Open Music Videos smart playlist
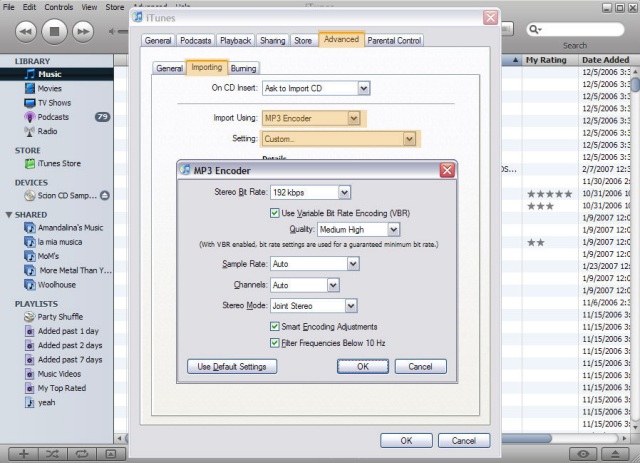The height and width of the screenshot is (463, 640). pos(59,374)
